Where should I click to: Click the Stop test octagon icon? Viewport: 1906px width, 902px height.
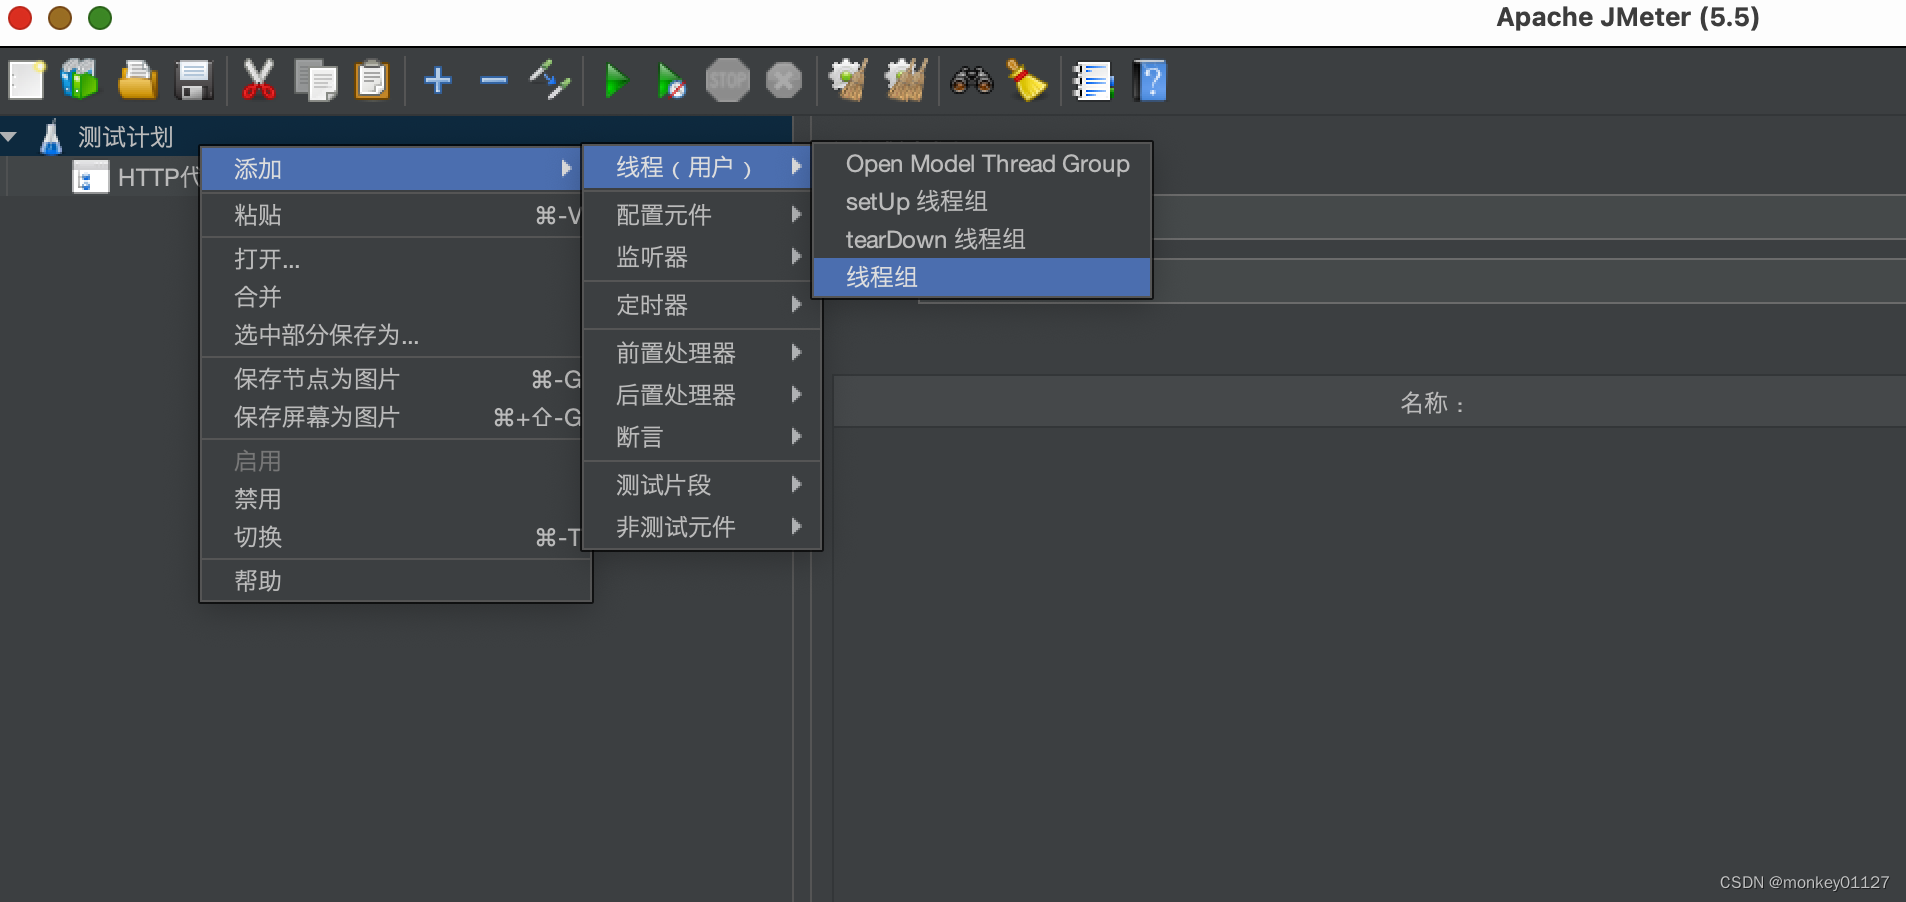(728, 80)
